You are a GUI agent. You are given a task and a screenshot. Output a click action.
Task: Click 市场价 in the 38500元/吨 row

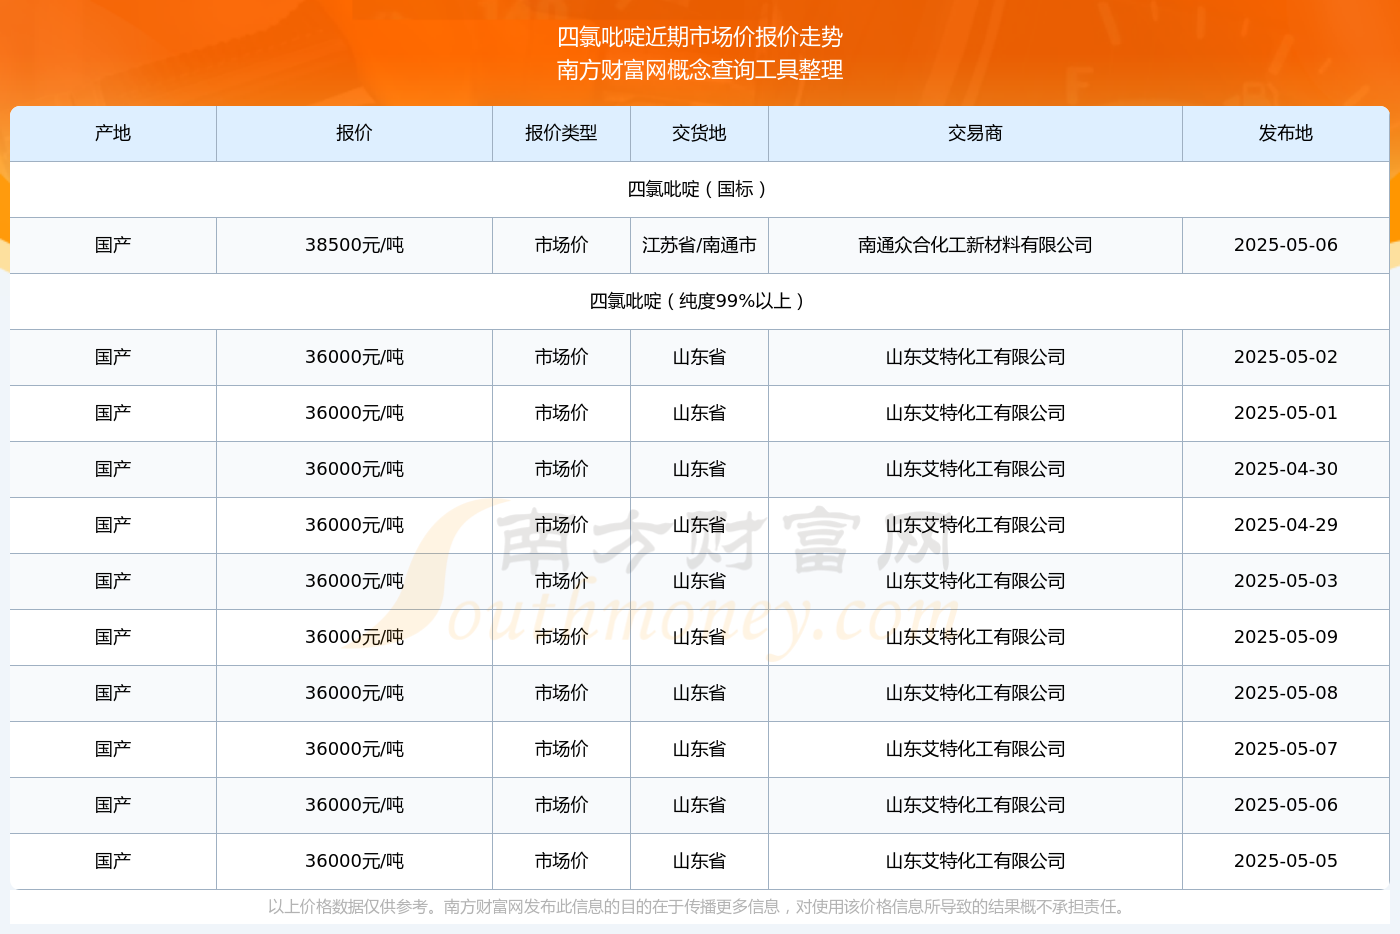click(x=561, y=245)
